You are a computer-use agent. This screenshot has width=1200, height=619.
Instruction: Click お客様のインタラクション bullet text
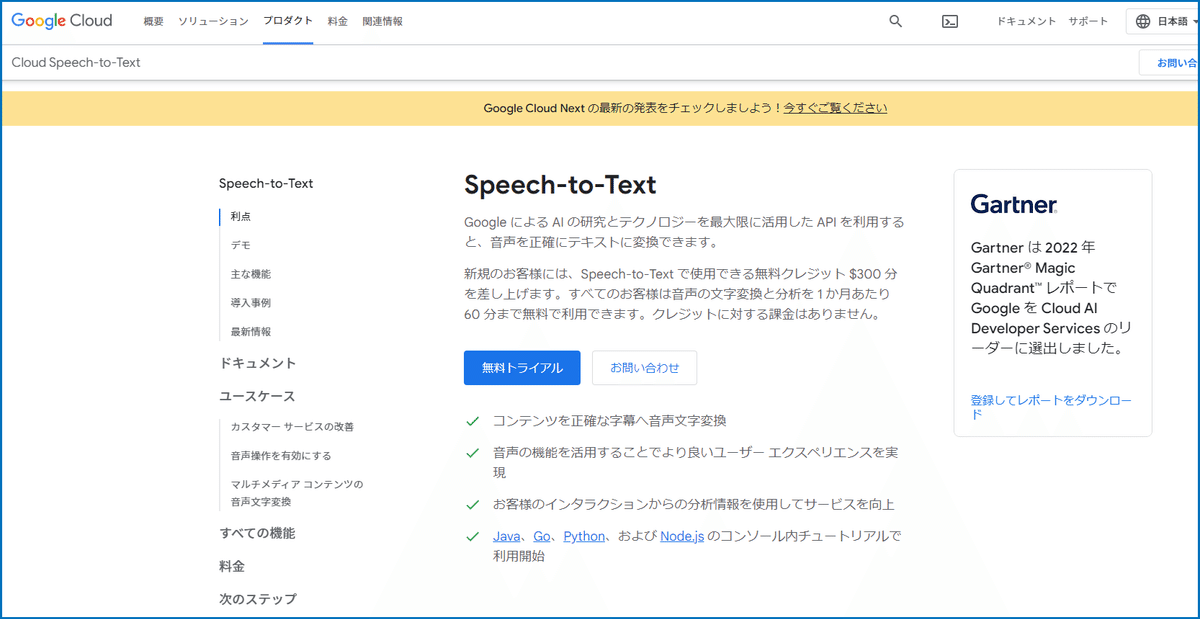click(694, 505)
